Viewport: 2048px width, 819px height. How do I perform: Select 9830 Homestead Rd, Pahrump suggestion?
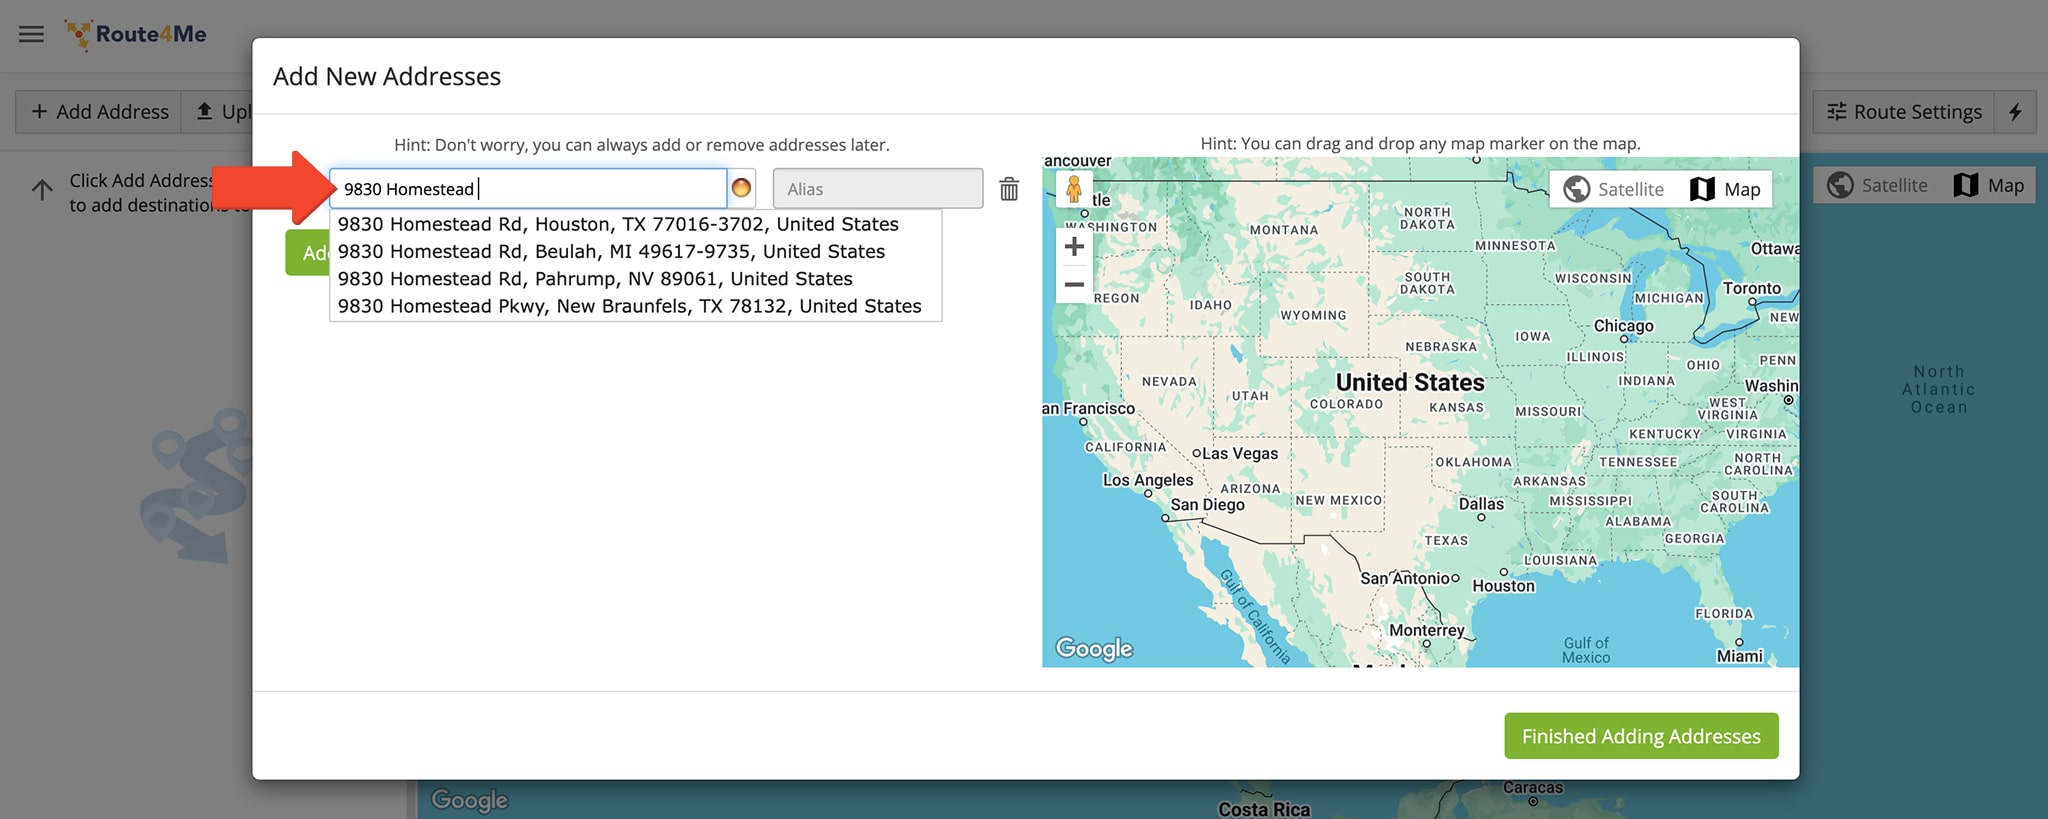635,279
